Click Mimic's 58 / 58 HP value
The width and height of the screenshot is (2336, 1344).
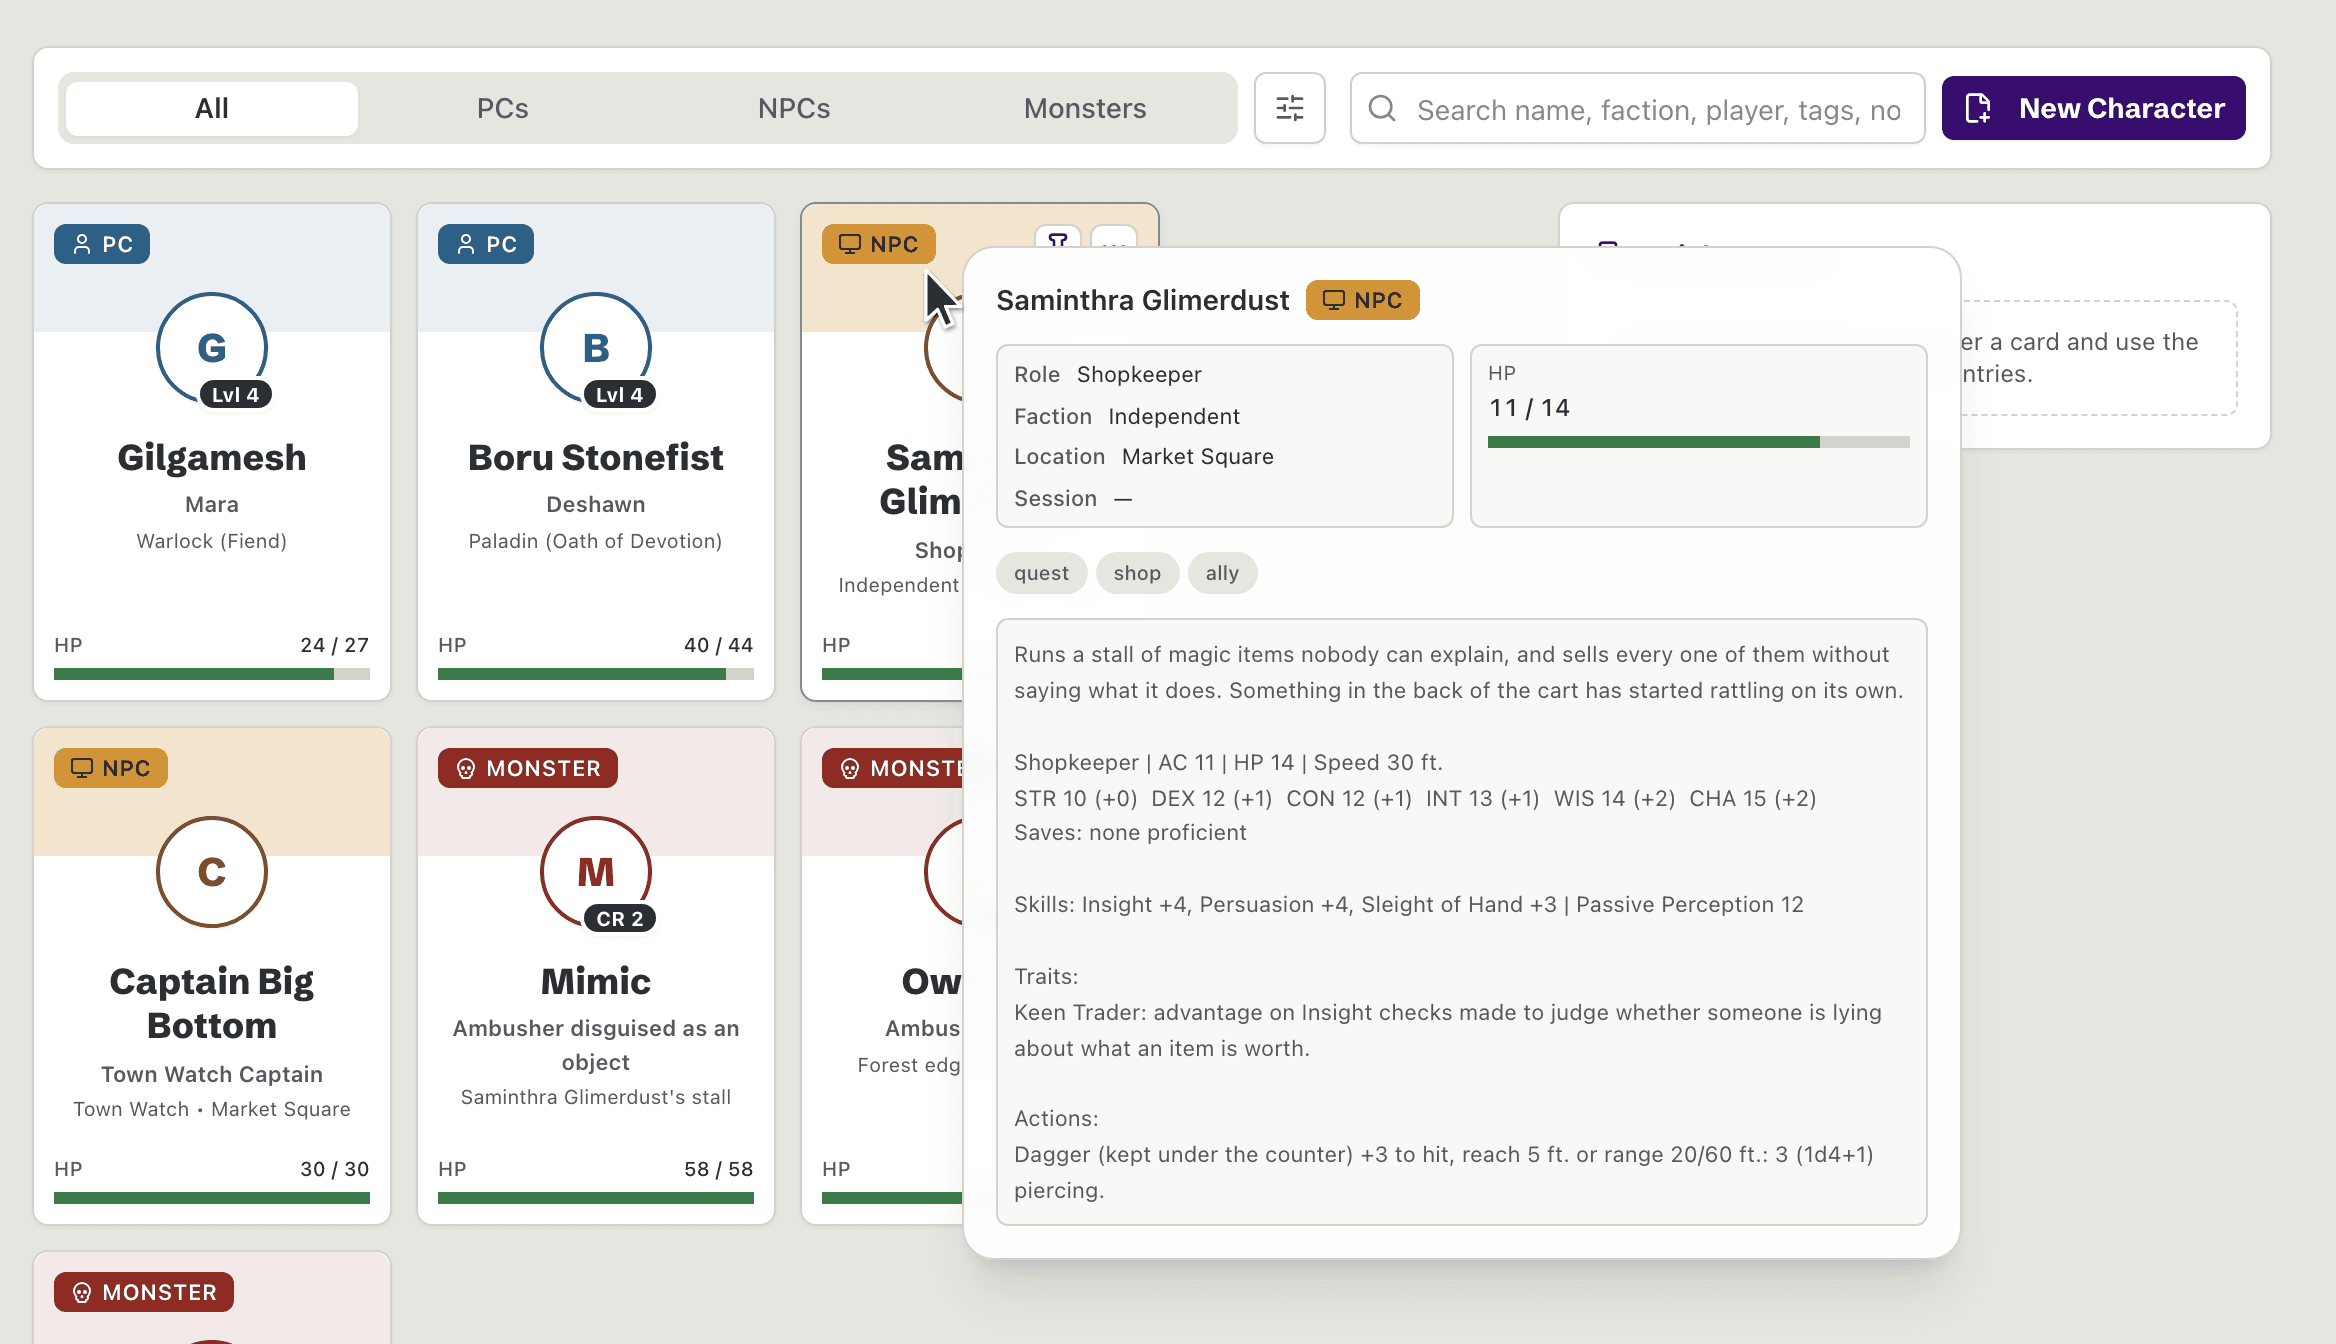[x=718, y=1169]
